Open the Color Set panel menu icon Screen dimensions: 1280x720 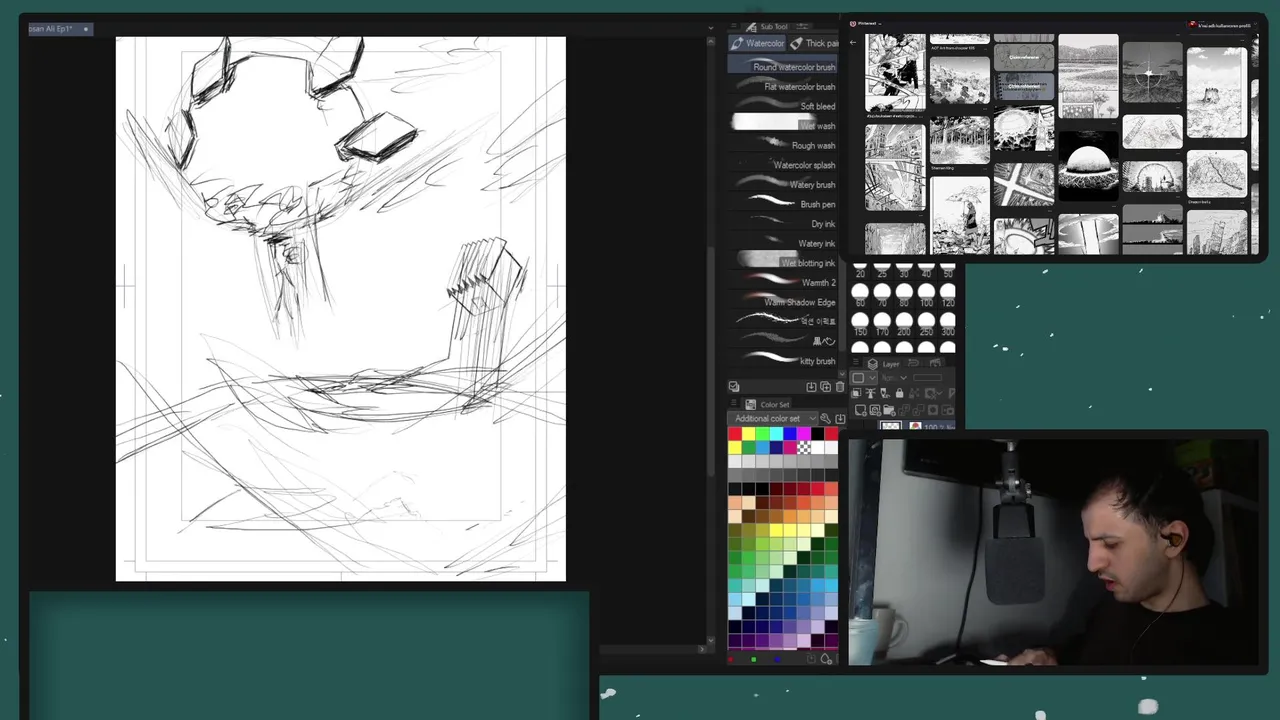click(734, 404)
